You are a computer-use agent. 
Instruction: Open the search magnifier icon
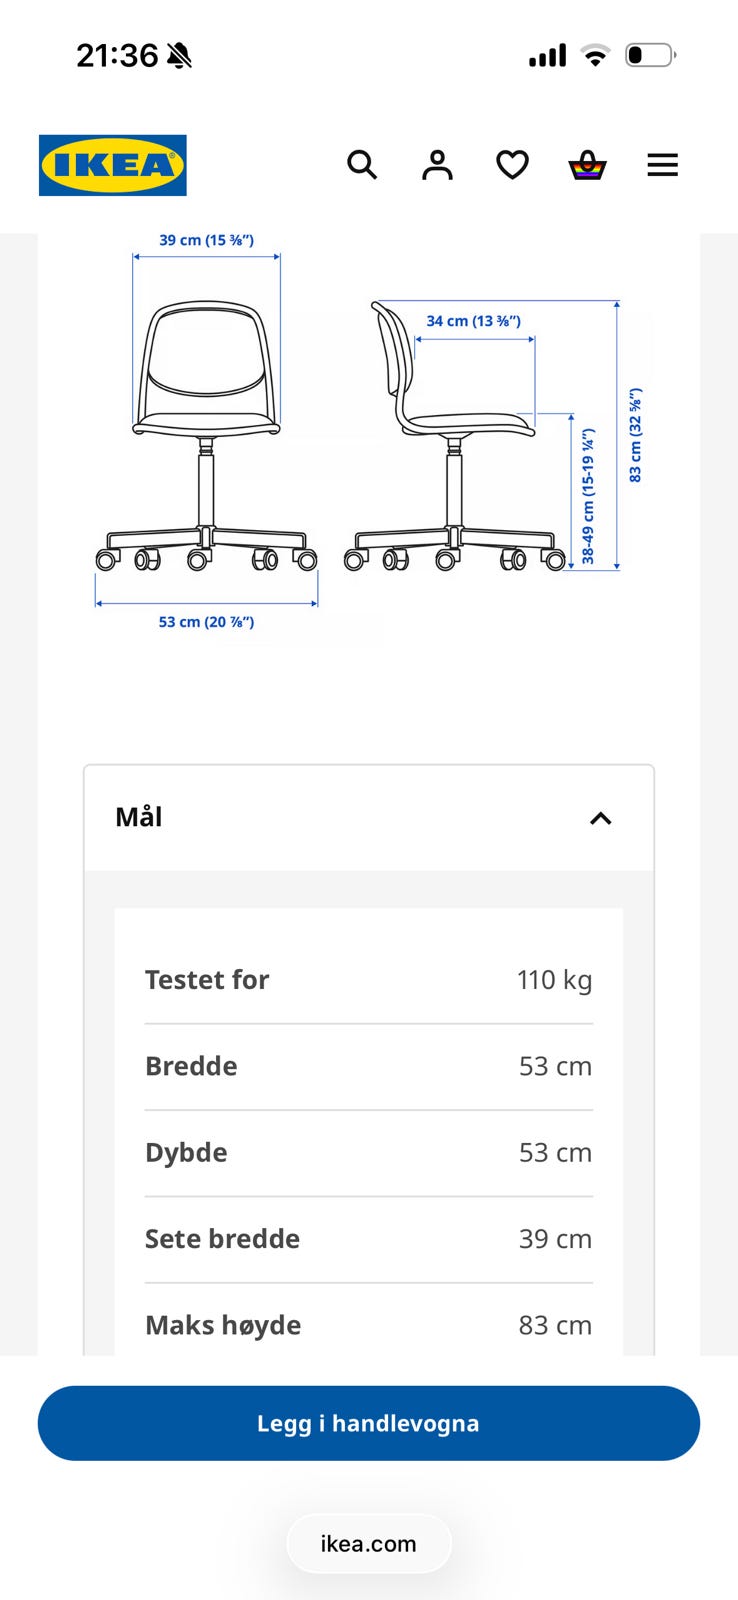pyautogui.click(x=362, y=165)
